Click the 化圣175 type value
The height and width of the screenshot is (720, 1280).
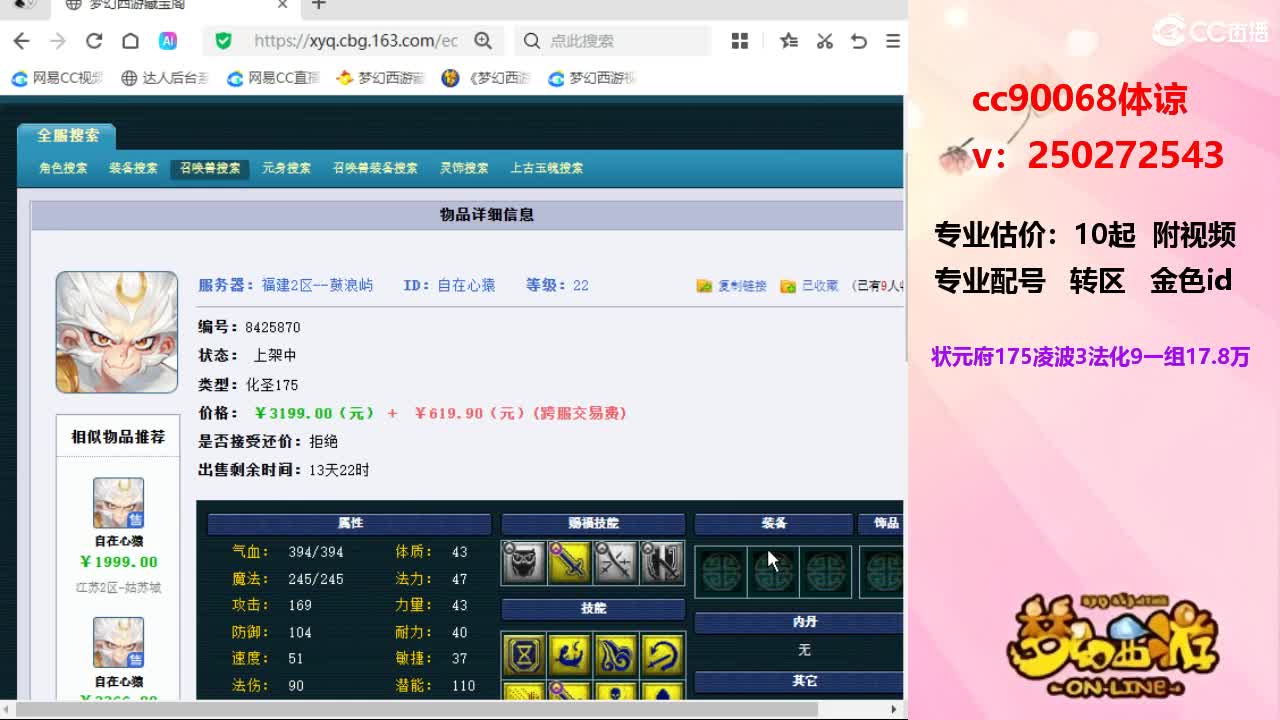[272, 385]
